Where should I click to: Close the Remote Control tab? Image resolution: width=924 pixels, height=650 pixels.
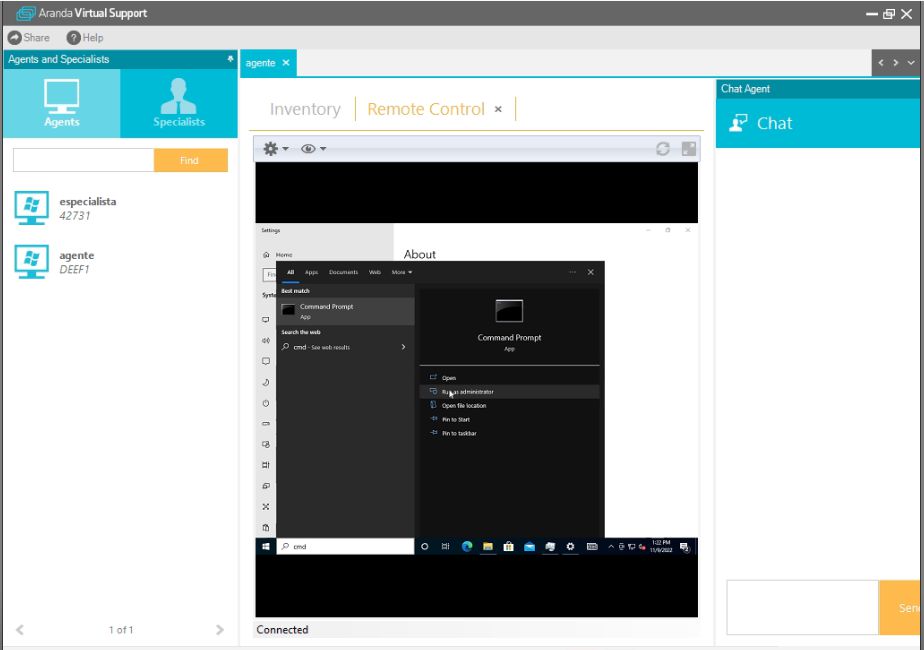tap(498, 109)
